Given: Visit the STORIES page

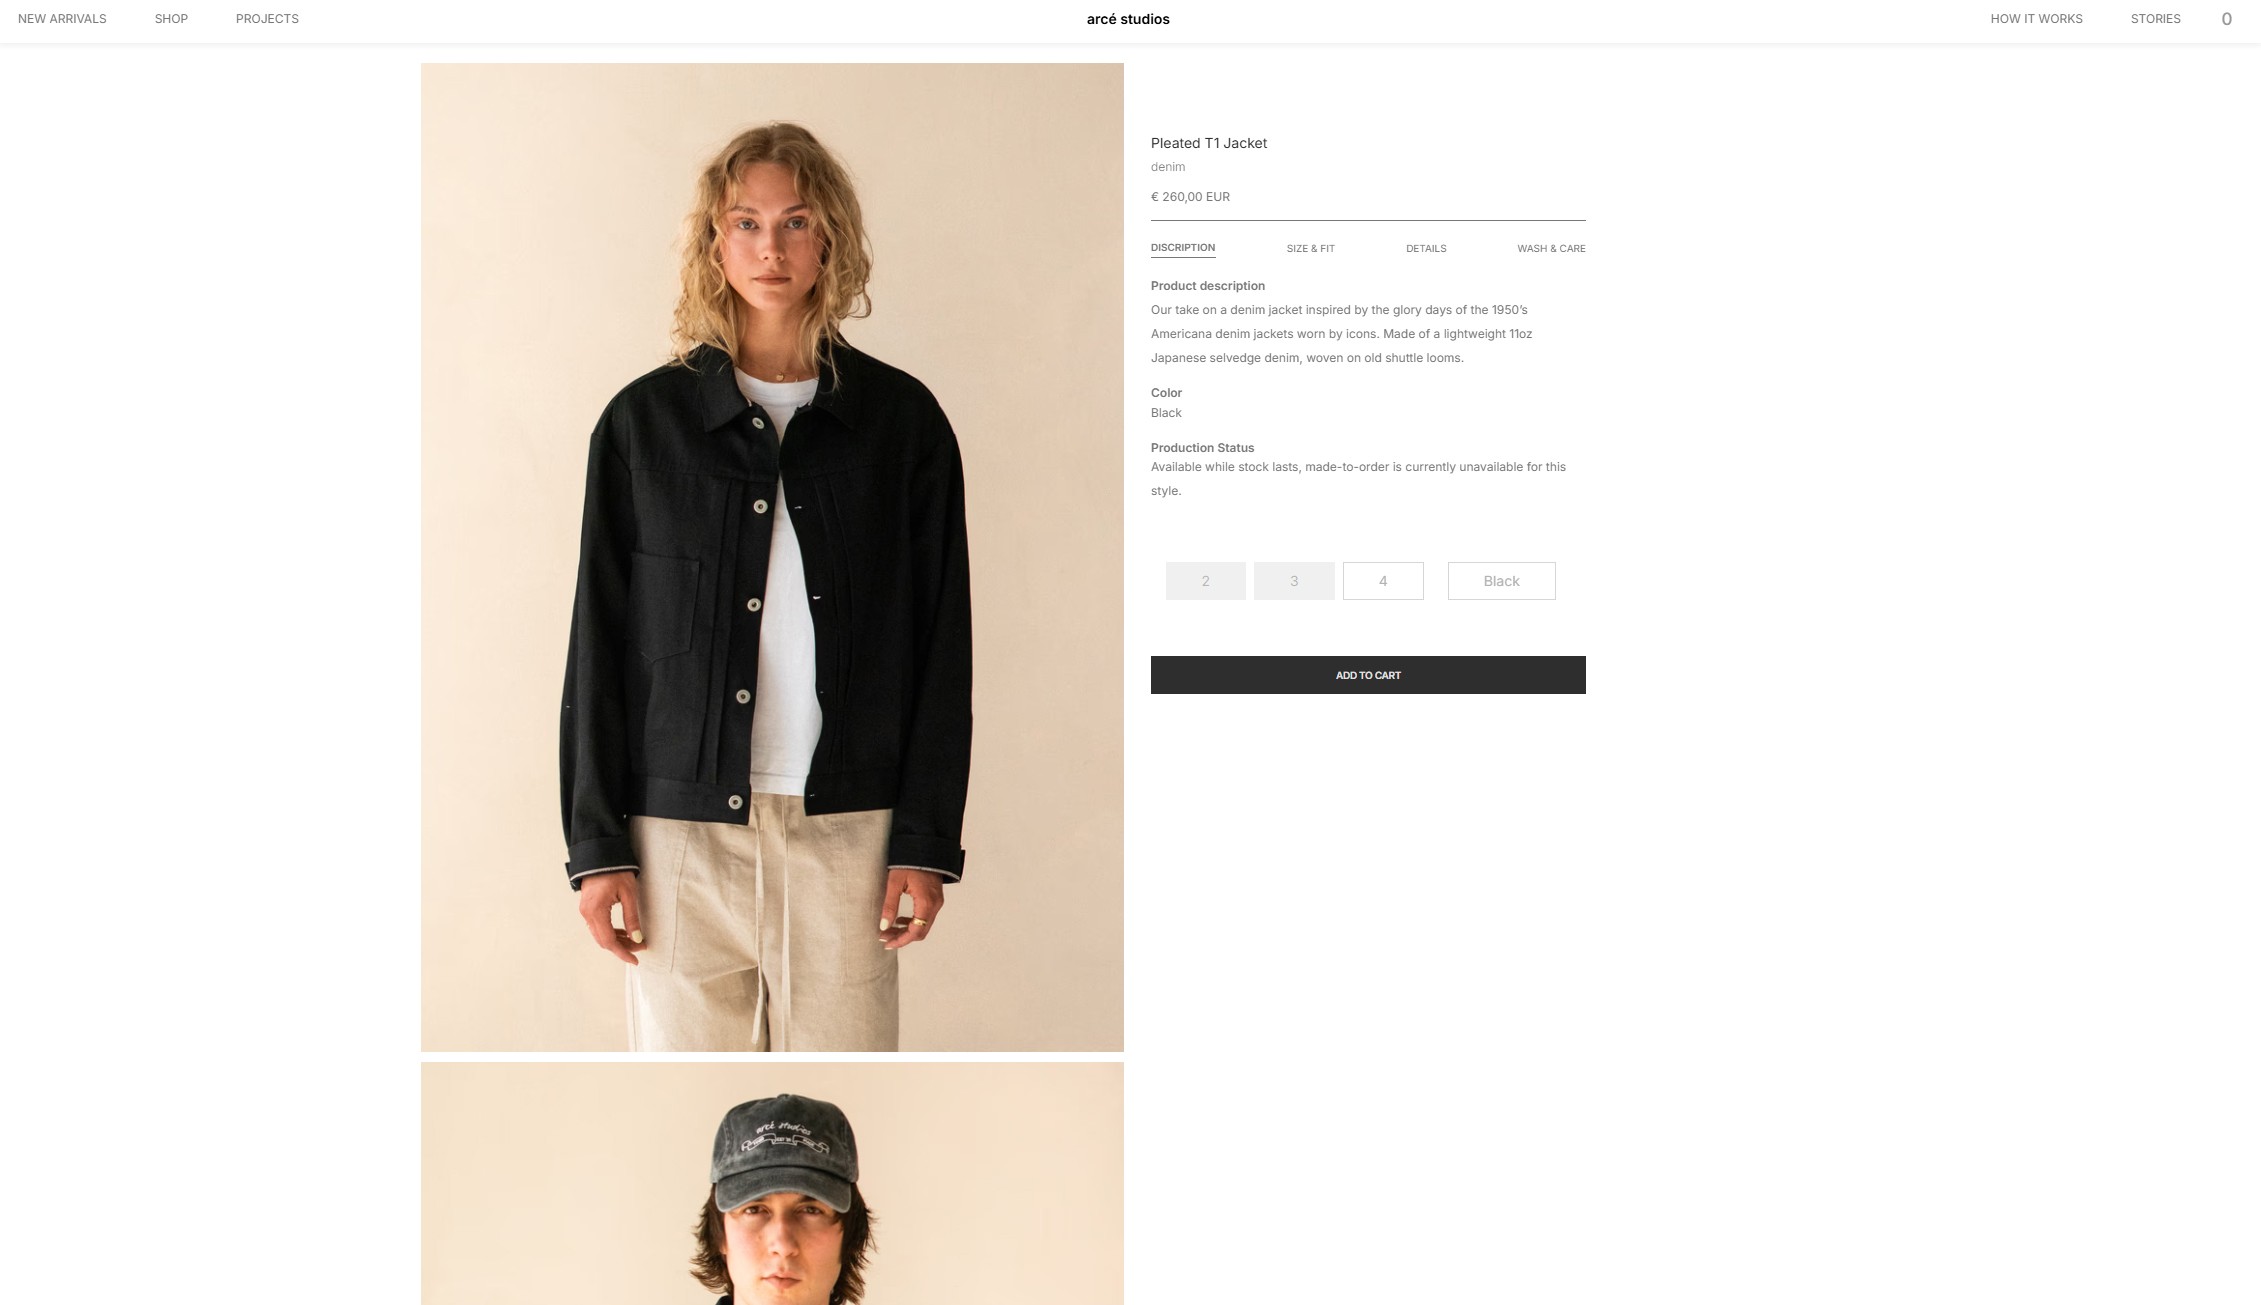Looking at the screenshot, I should click(2155, 19).
